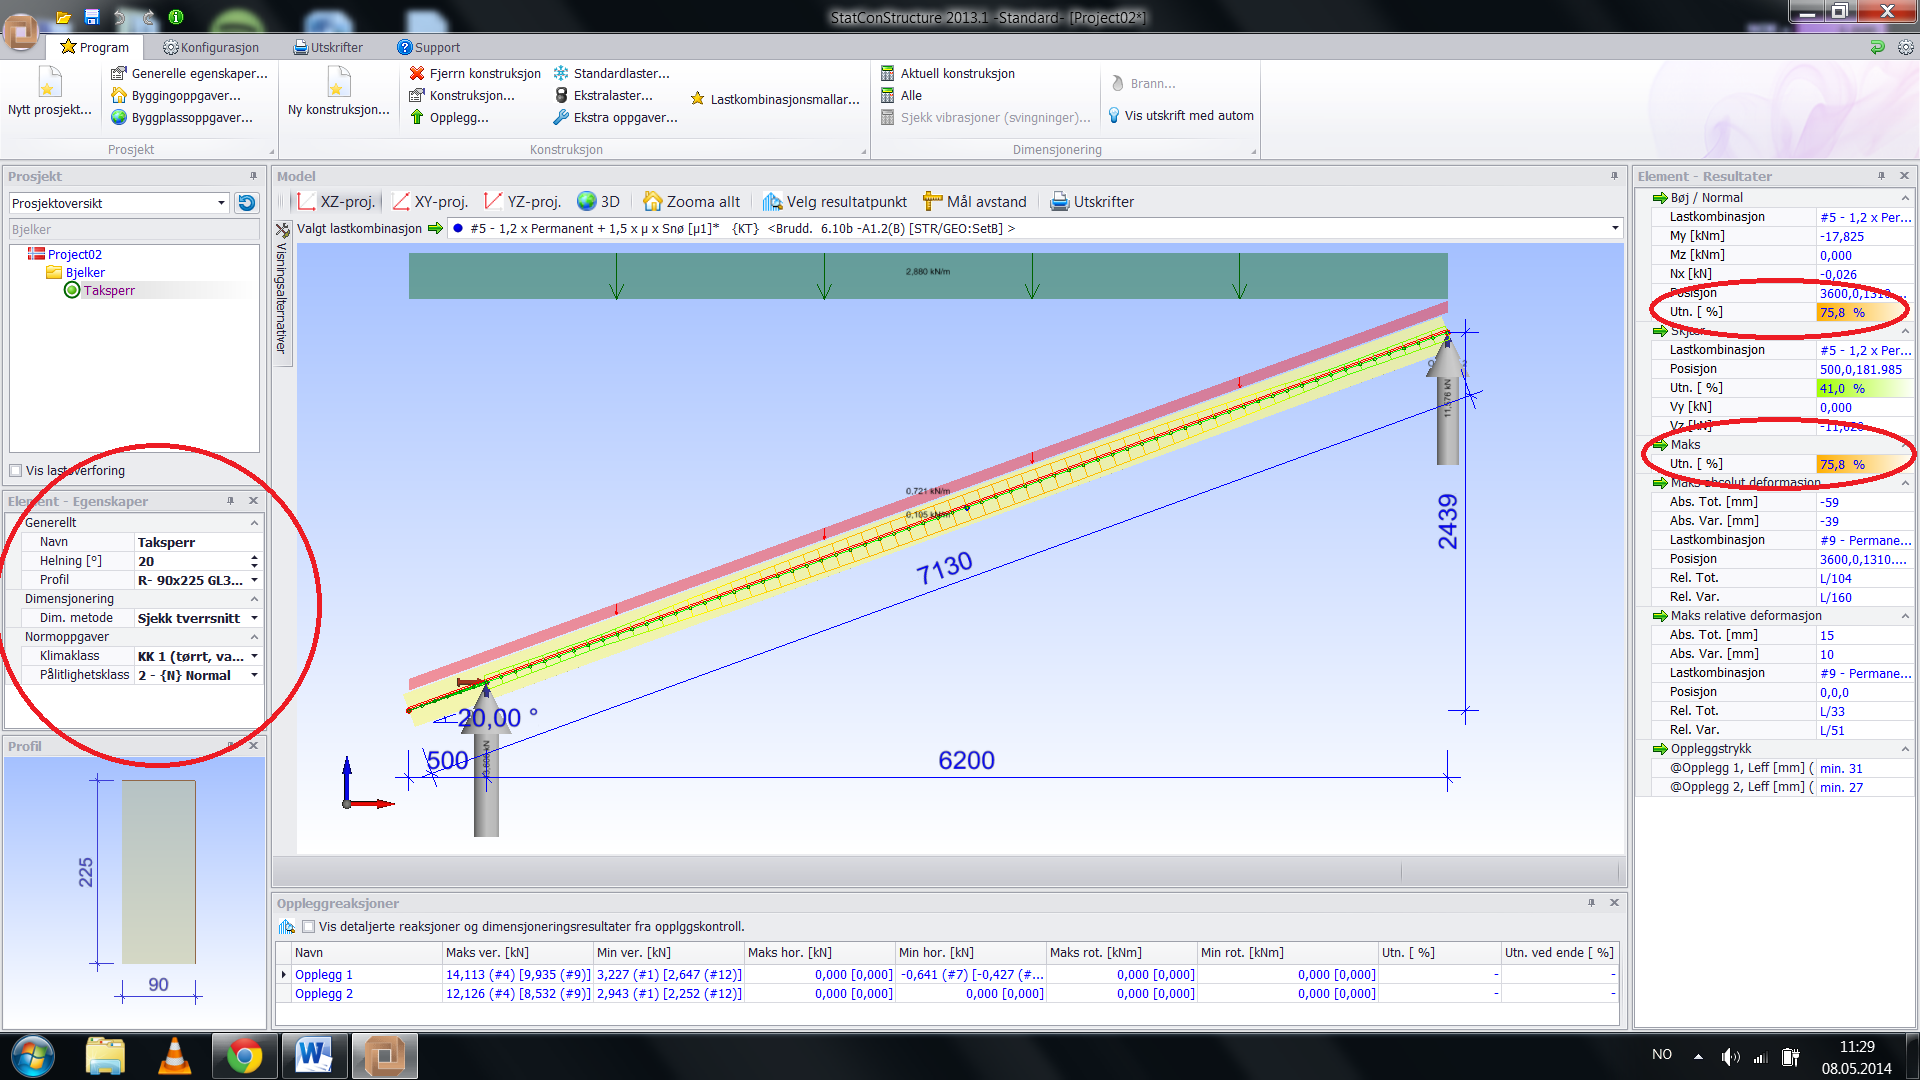Click the Utskrifter printer icon in Model toolbar
Screen dimensions: 1920x1080
coord(1060,202)
